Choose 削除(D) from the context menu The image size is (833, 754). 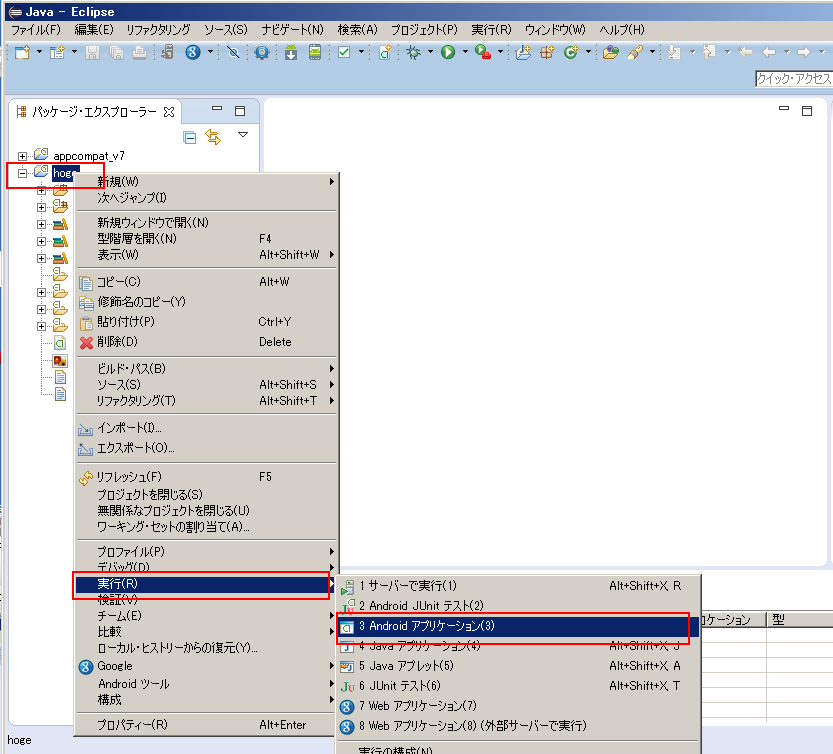pyautogui.click(x=206, y=342)
